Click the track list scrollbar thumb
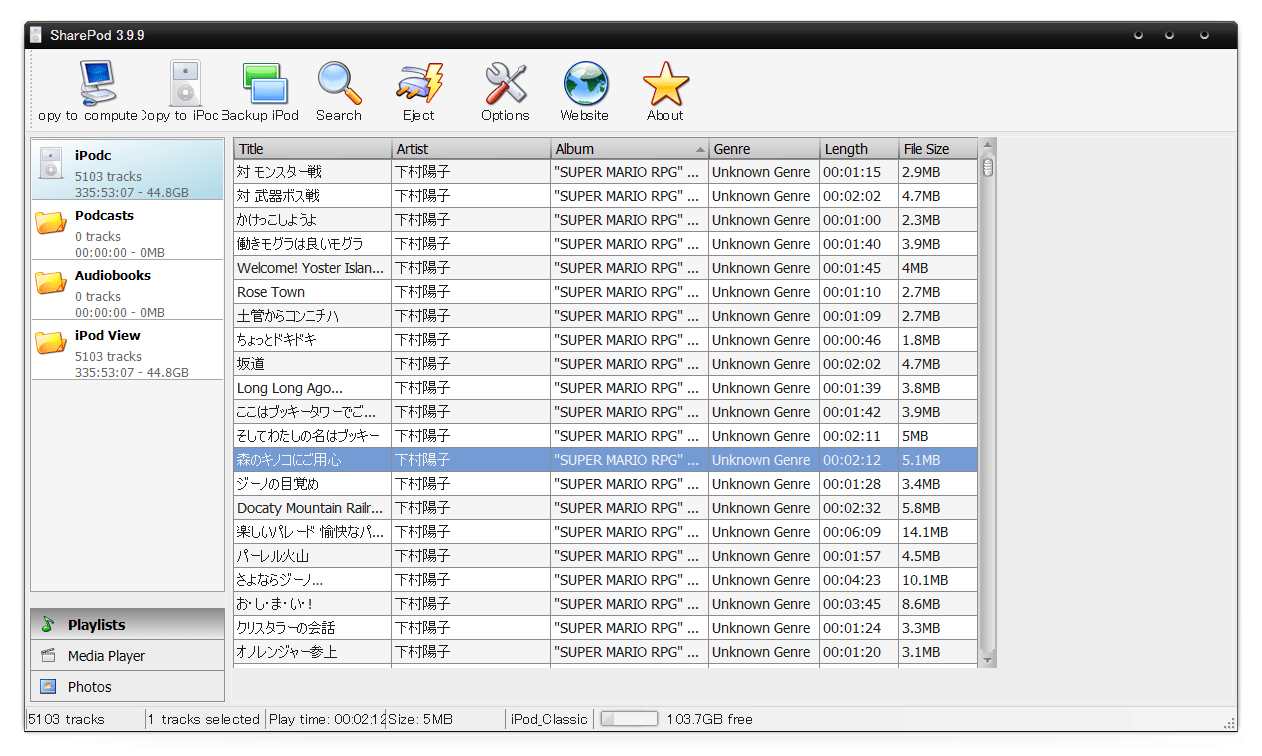Image resolution: width=1262 pixels, height=756 pixels. 988,167
